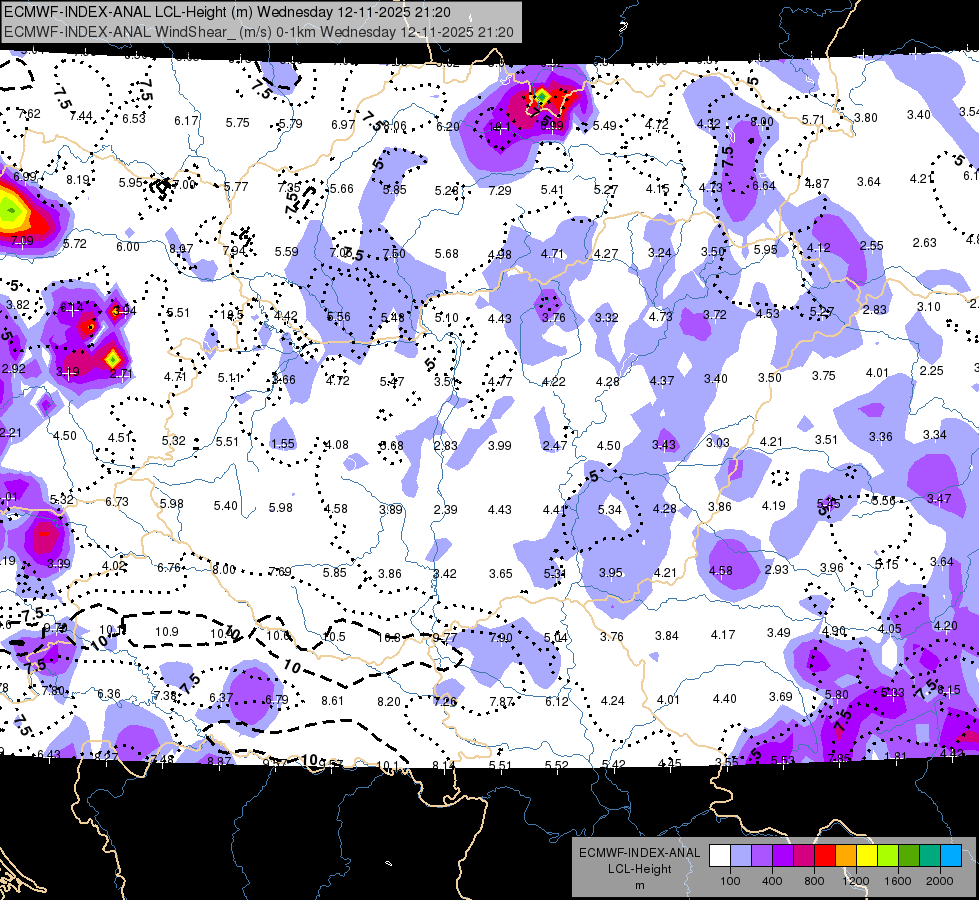
Task: Click the wind shear value 3.10
Action: [x=928, y=307]
